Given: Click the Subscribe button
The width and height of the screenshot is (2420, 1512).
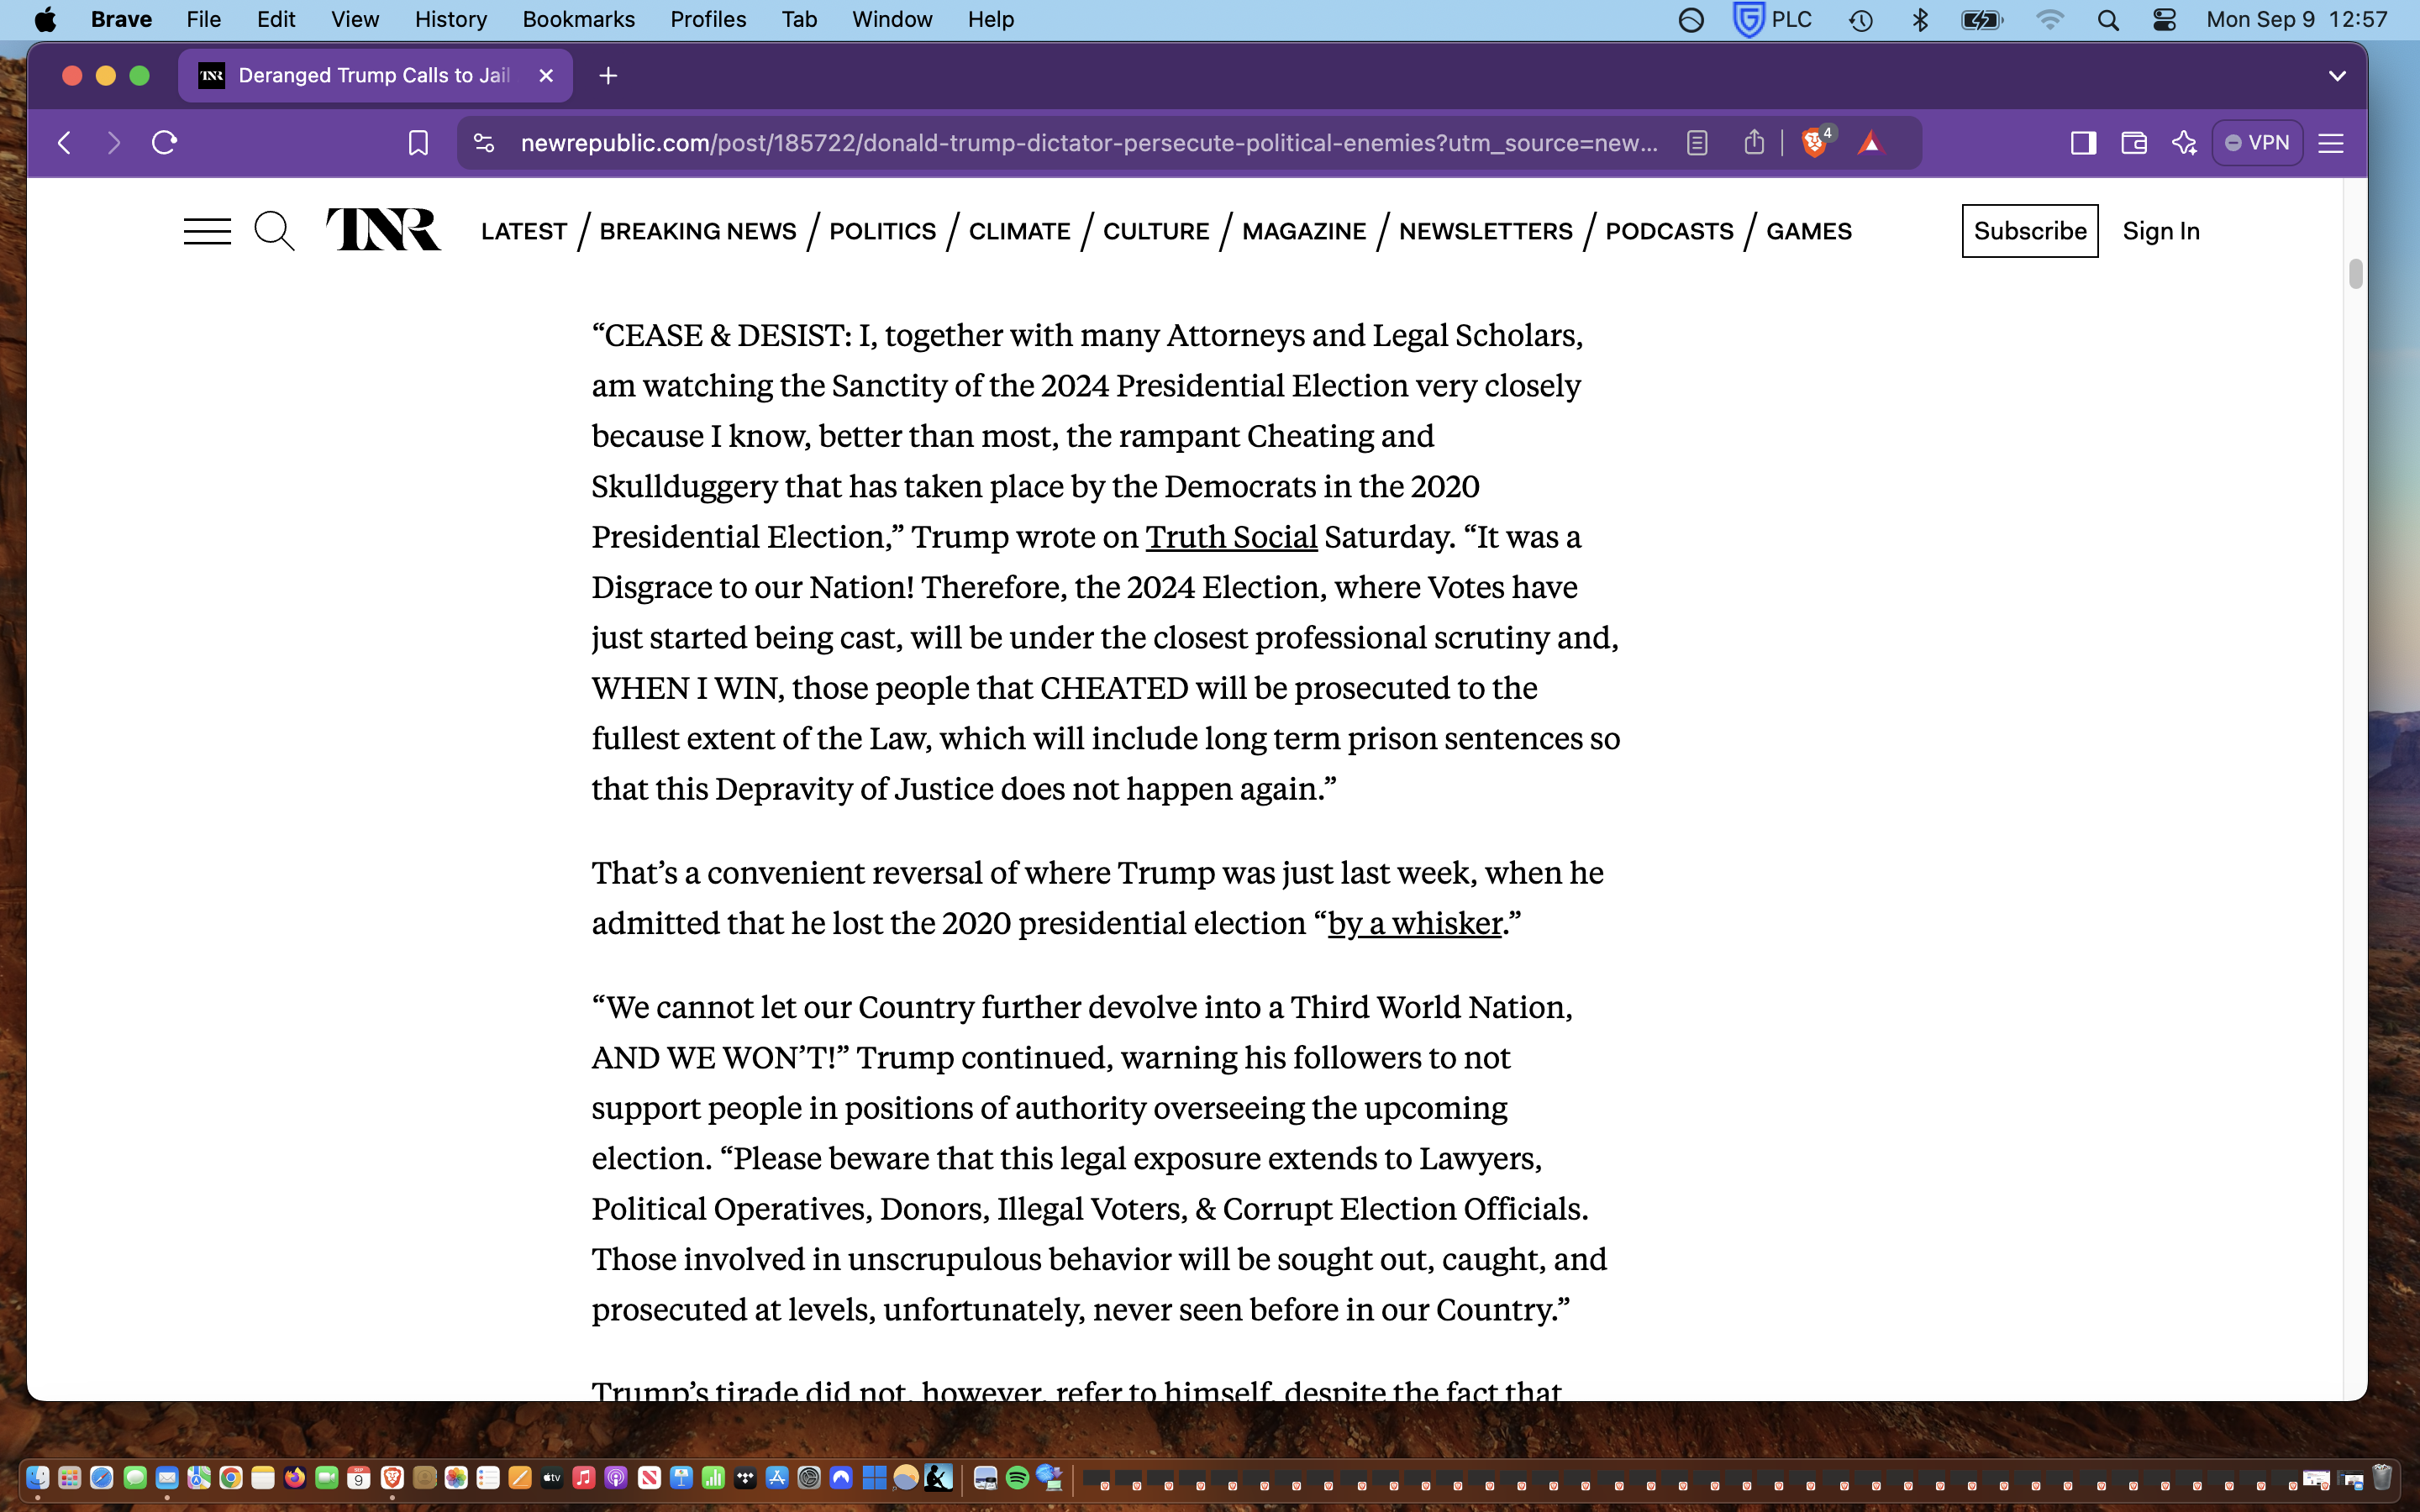Looking at the screenshot, I should pyautogui.click(x=2029, y=231).
